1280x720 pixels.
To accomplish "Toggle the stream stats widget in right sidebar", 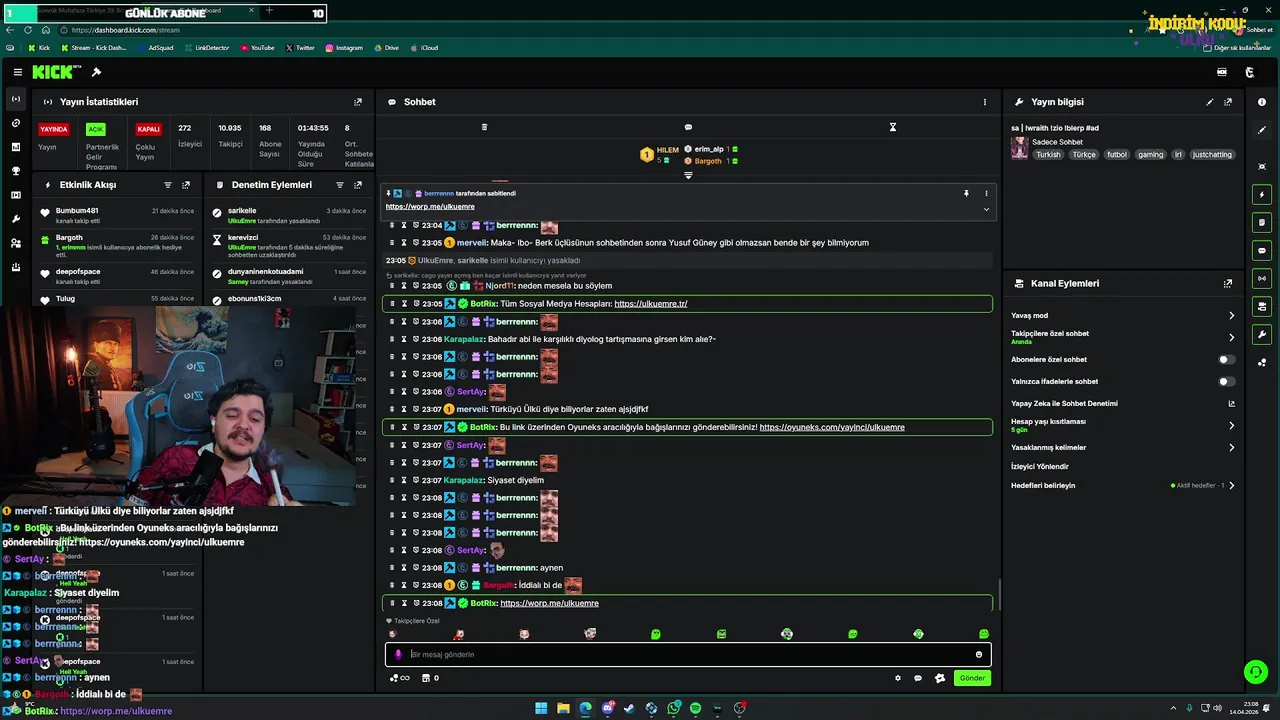I will pos(1262,278).
